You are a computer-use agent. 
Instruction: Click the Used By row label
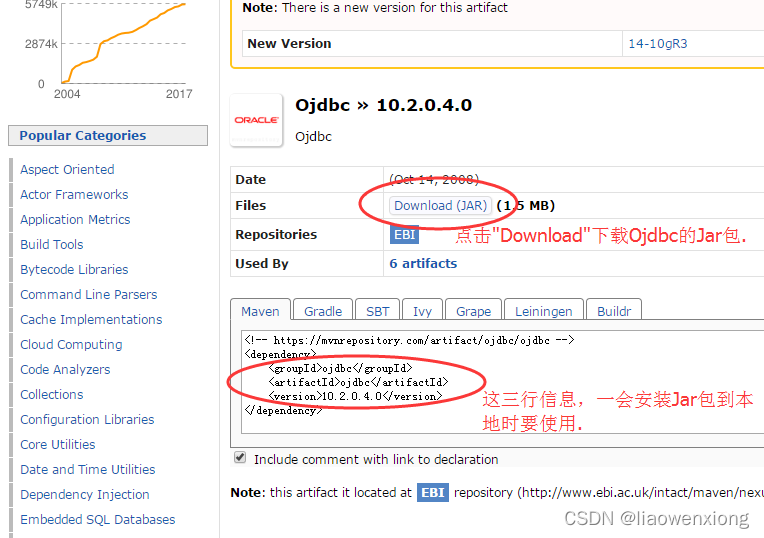pos(262,264)
